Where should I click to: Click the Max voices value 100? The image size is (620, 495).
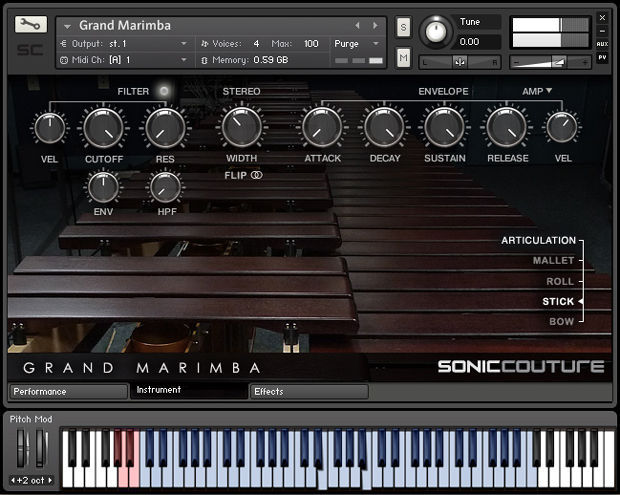[x=311, y=43]
